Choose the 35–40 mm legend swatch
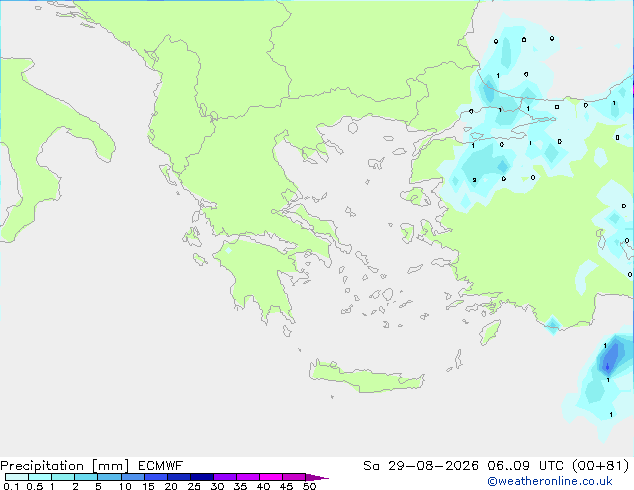Screen dimensions: 634x490 (x=247, y=477)
